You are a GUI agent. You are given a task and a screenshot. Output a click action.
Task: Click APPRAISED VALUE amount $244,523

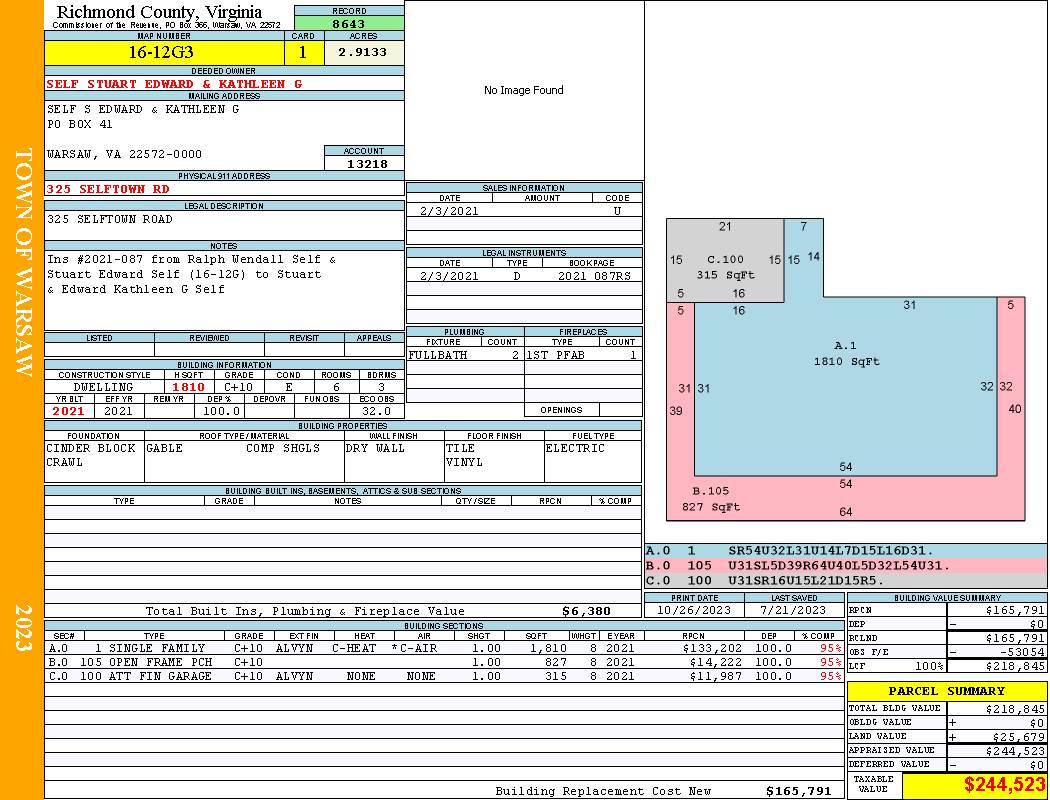click(x=1015, y=751)
